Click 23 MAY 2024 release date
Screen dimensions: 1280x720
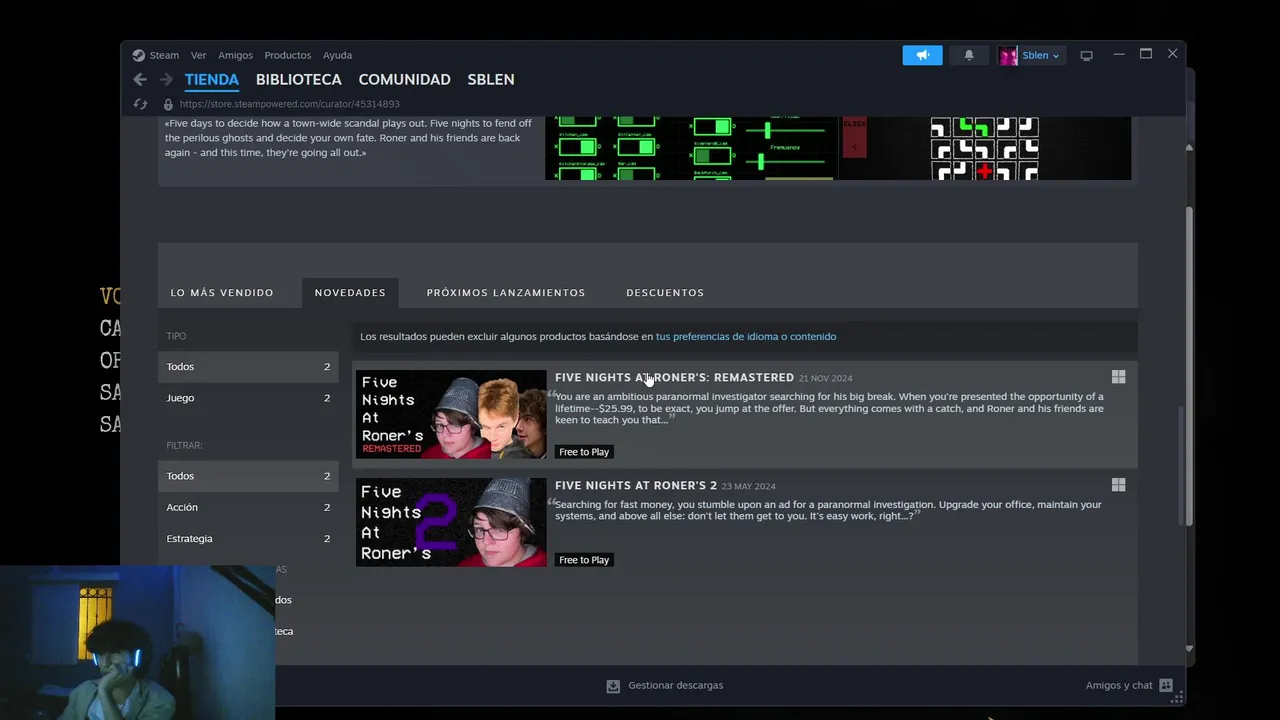tap(748, 487)
